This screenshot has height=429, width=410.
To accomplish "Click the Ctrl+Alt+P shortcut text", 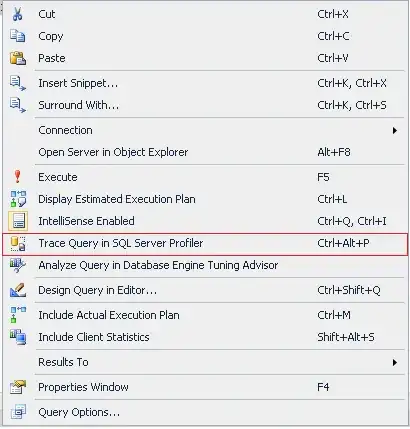I will 343,243.
